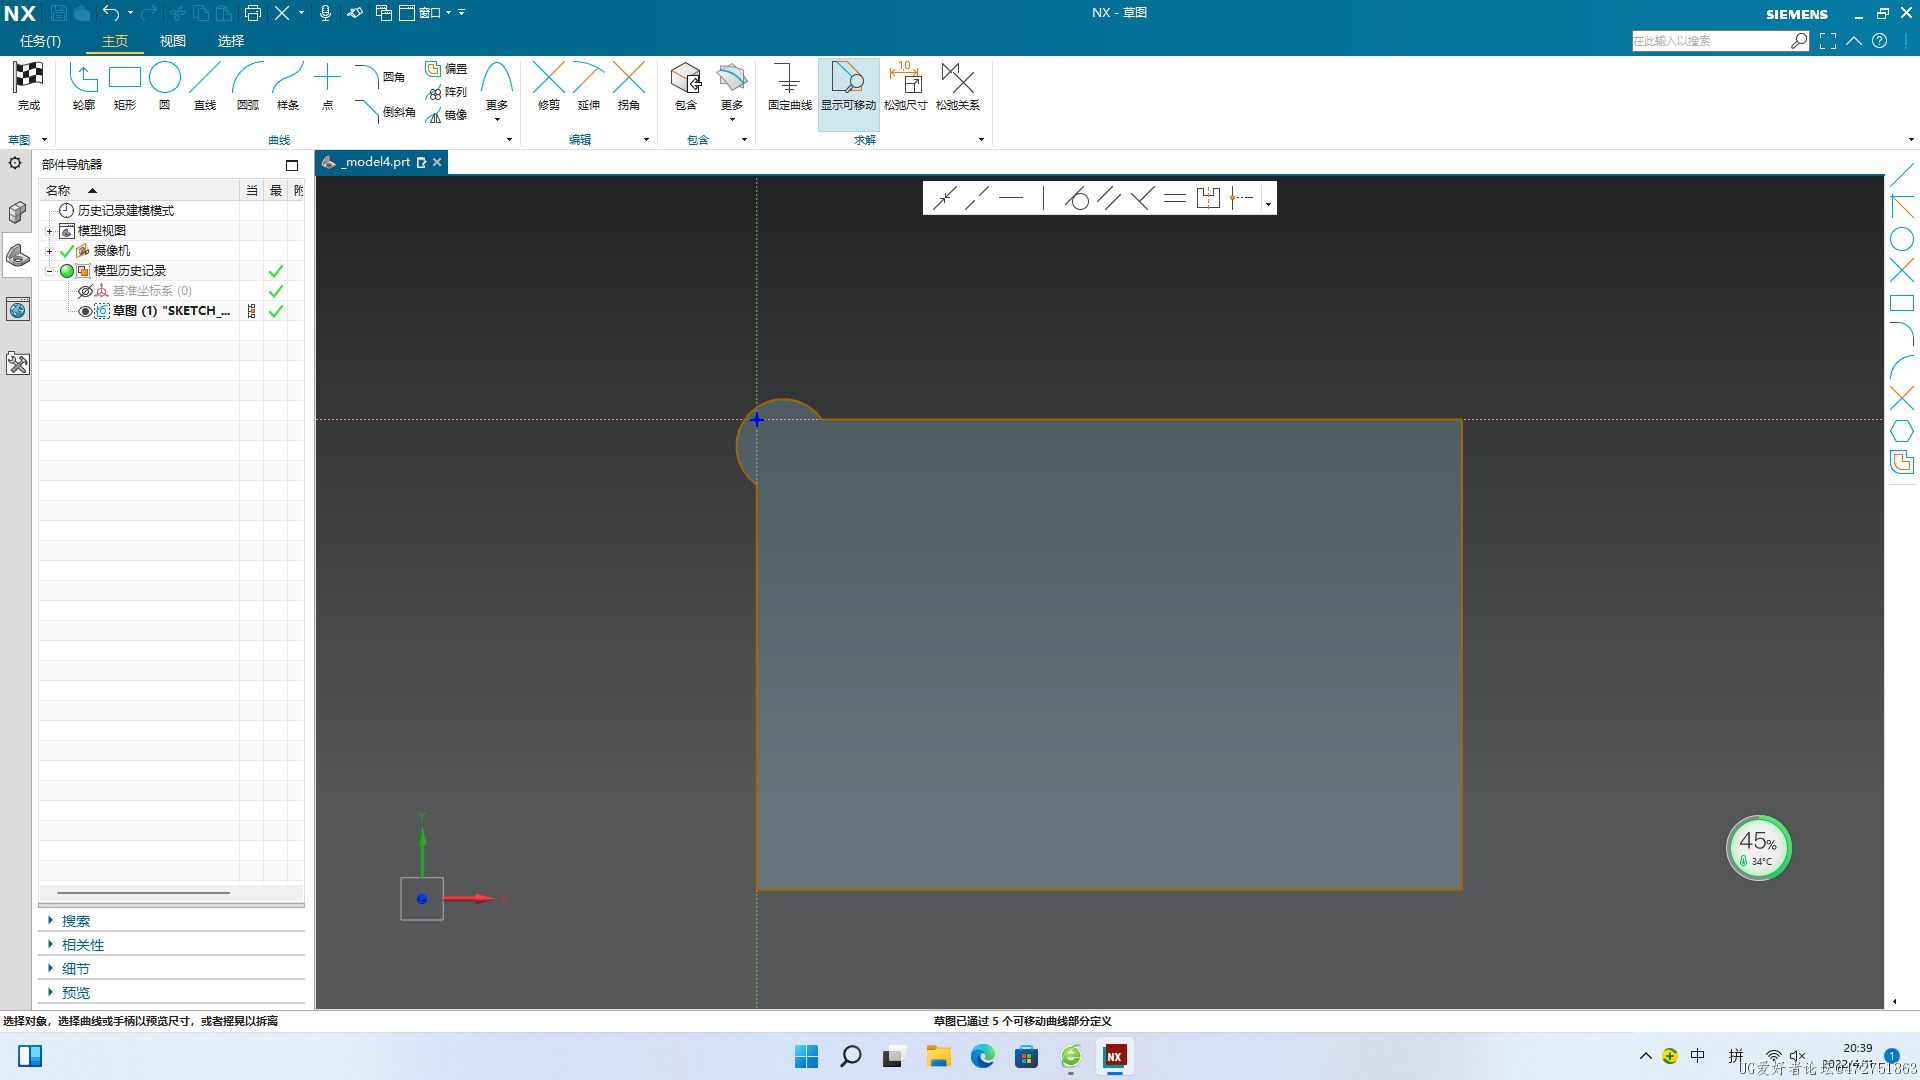The width and height of the screenshot is (1920, 1080).
Task: Open Windows Start menu
Action: coord(806,1056)
